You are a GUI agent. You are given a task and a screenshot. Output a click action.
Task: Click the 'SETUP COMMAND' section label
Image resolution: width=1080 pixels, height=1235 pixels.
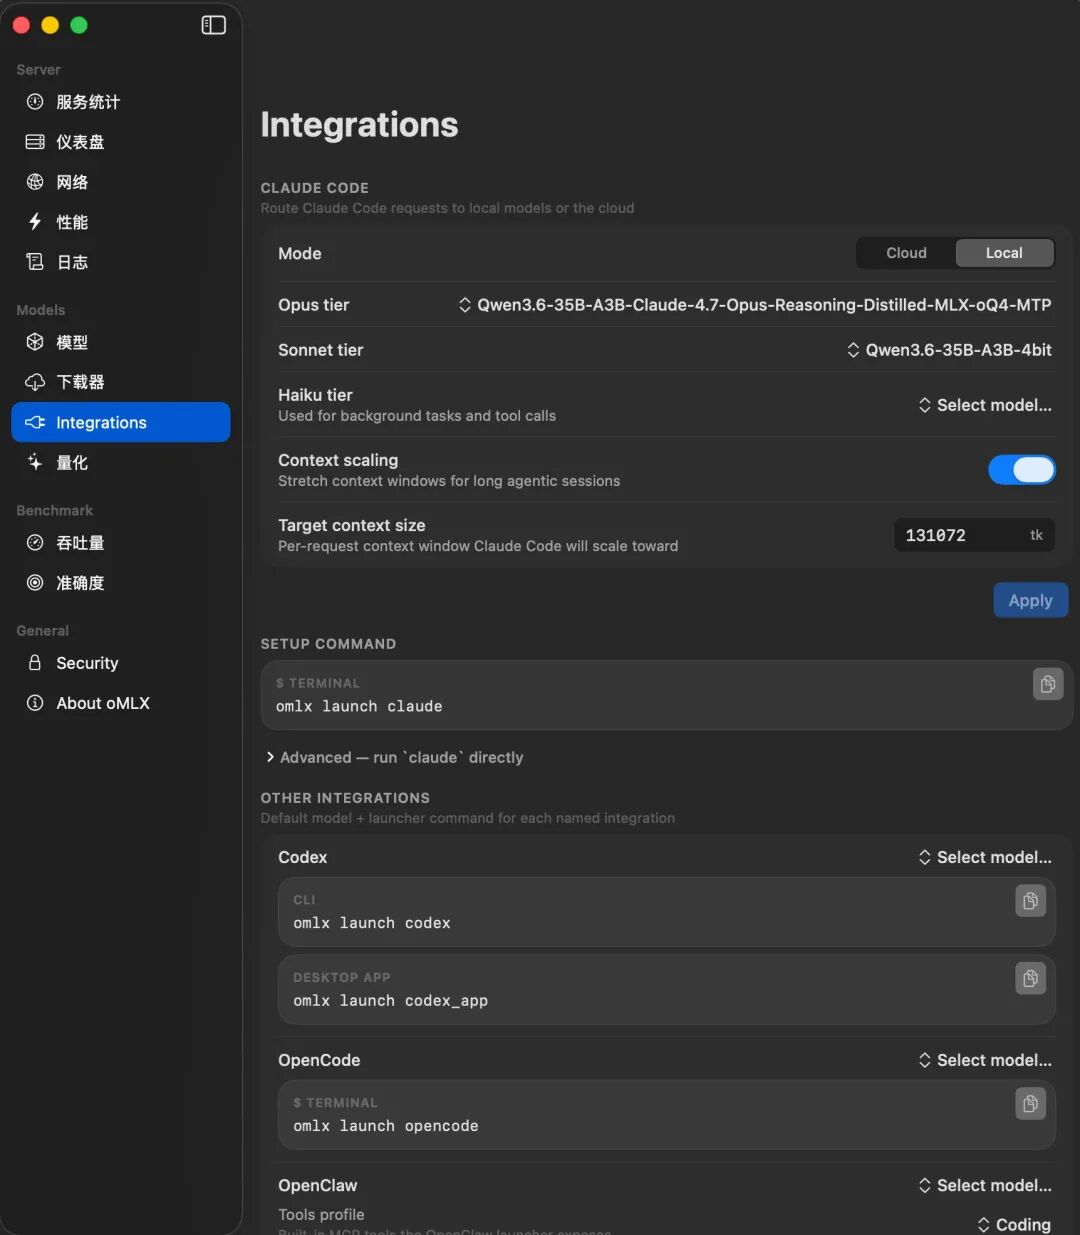328,644
